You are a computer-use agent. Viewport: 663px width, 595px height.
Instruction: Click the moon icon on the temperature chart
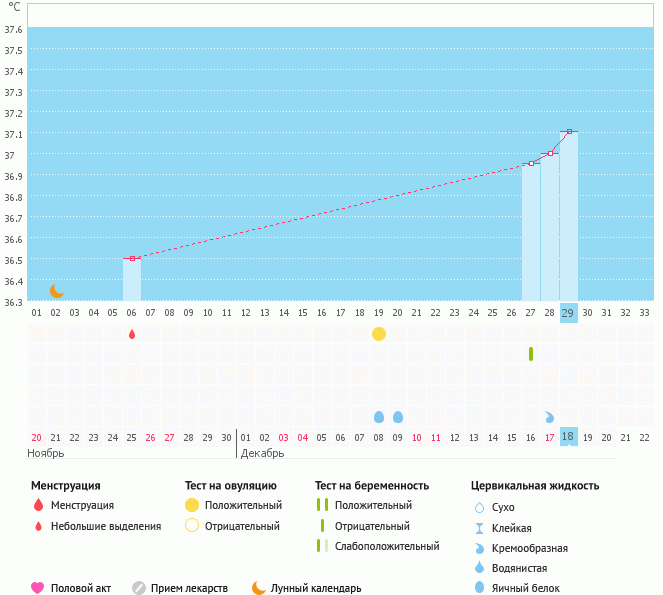(x=57, y=290)
